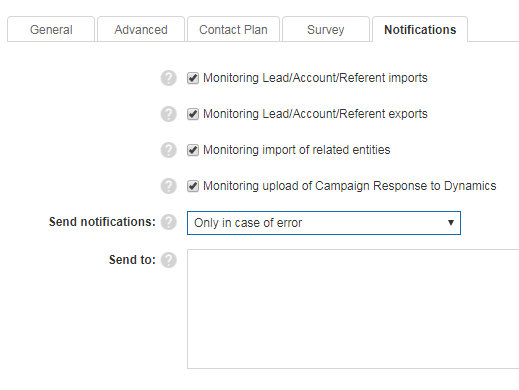Image resolution: width=519 pixels, height=390 pixels.
Task: Show help for import of related entities
Action: tap(169, 150)
